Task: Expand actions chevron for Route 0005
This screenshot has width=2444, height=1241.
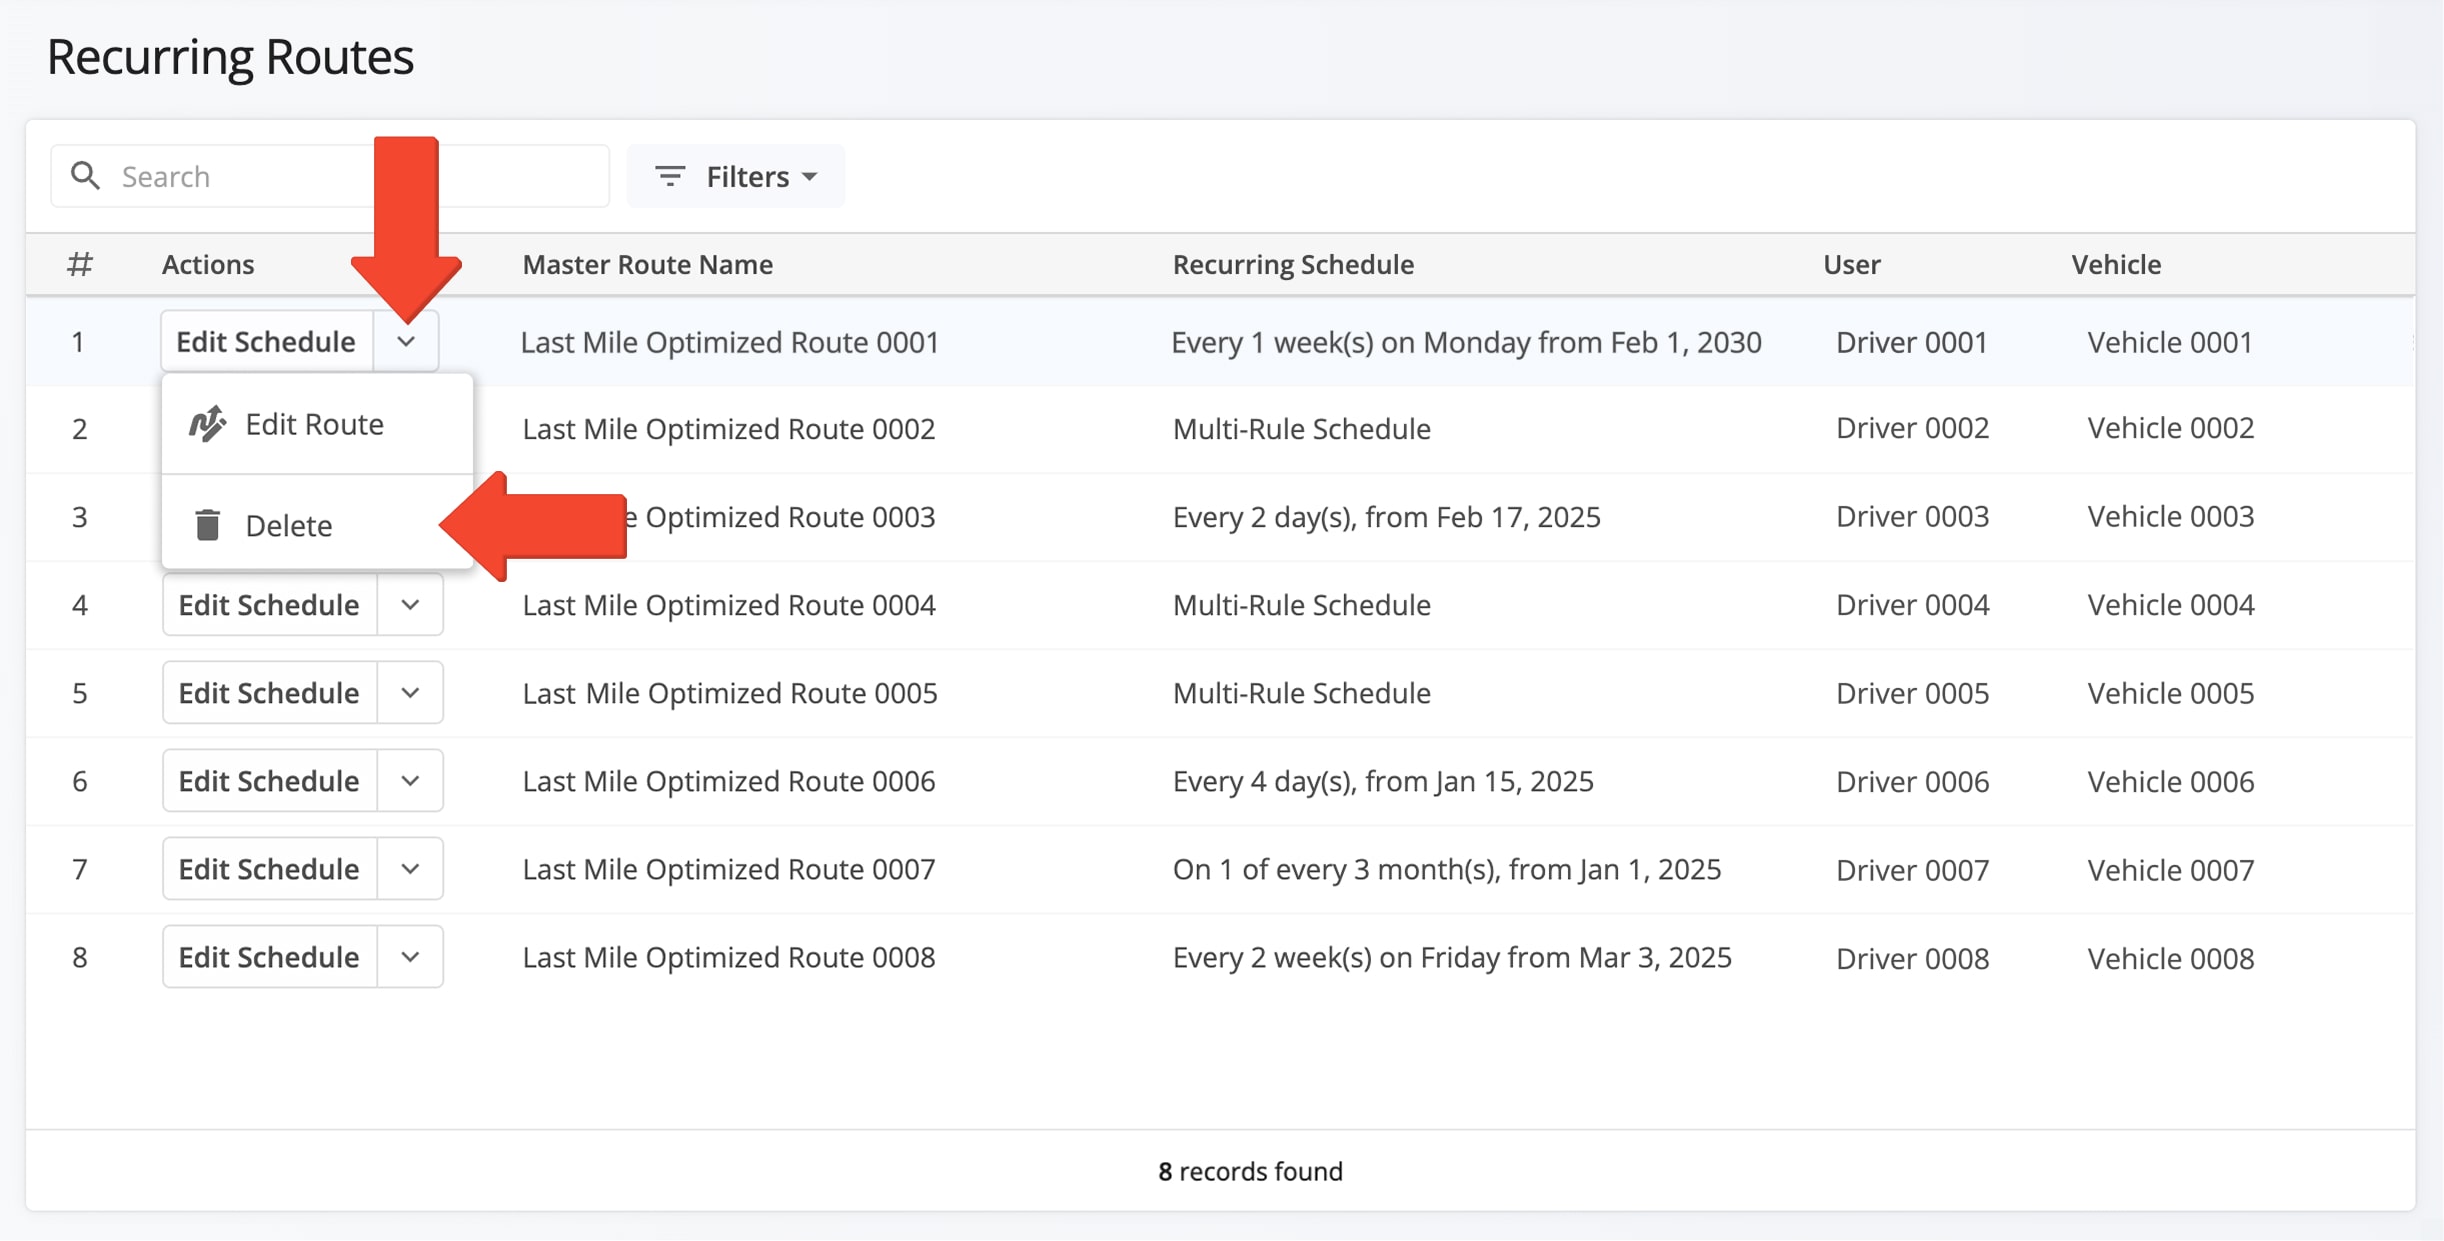Action: 410,693
